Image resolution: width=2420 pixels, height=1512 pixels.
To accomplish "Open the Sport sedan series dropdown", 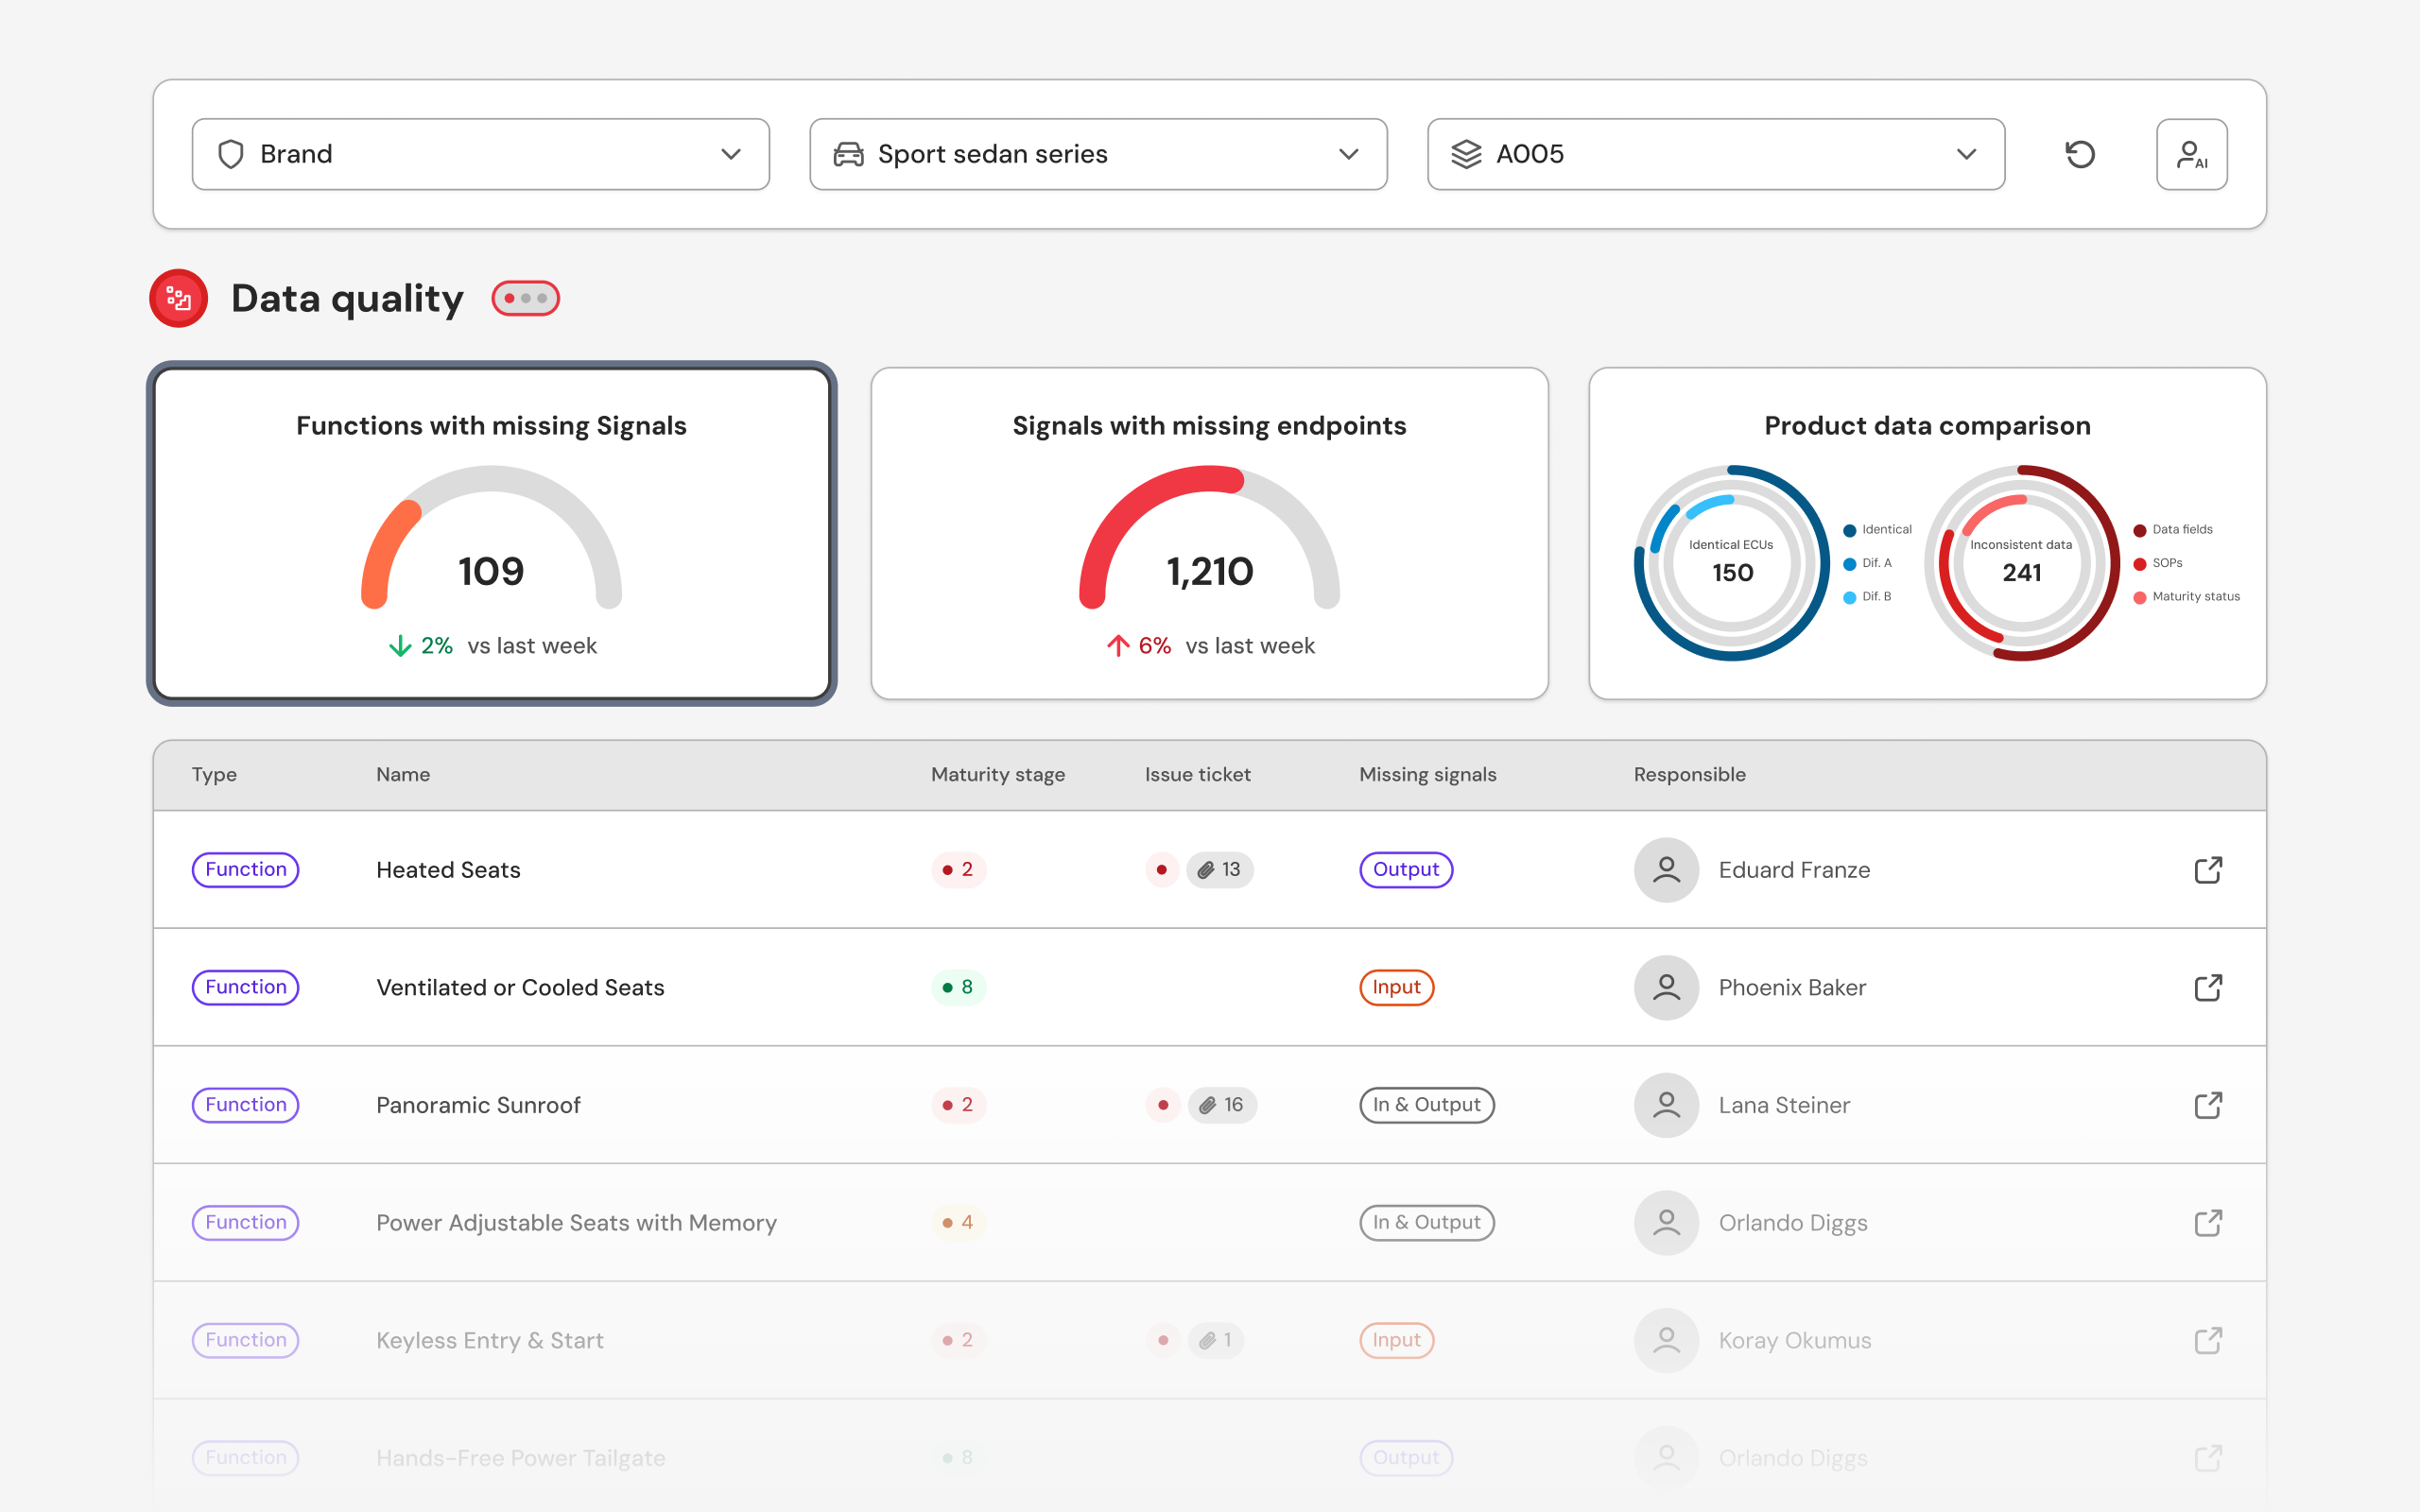I will pyautogui.click(x=1097, y=154).
